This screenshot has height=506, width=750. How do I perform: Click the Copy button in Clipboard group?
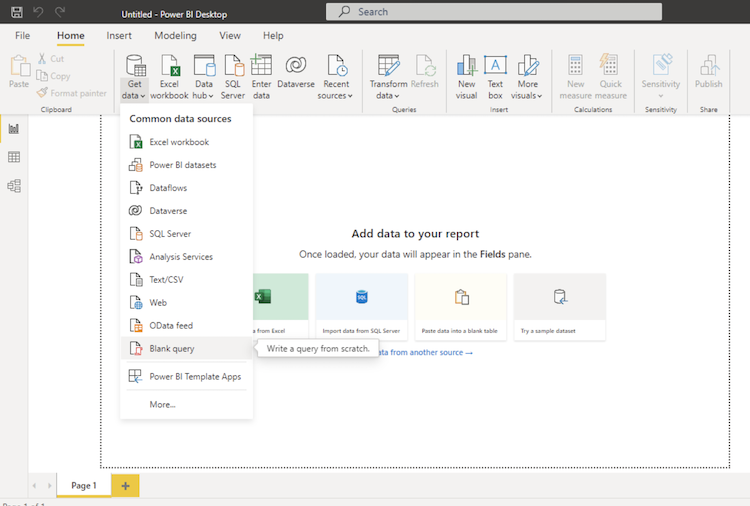coord(54,76)
